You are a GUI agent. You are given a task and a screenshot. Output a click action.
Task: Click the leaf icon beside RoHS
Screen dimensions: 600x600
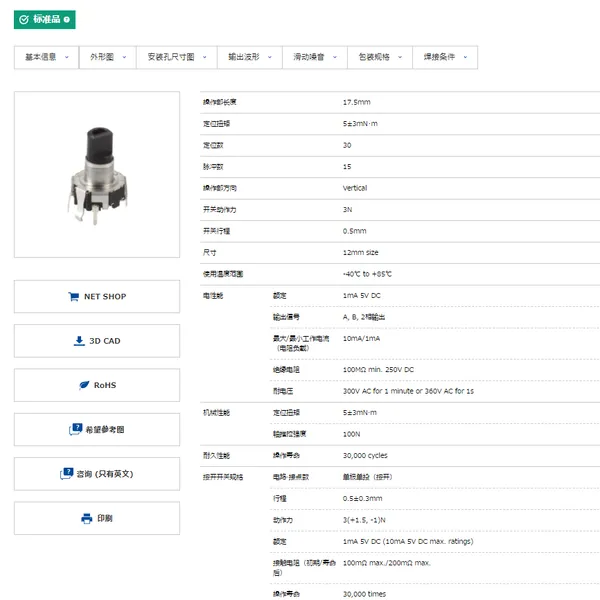point(84,385)
